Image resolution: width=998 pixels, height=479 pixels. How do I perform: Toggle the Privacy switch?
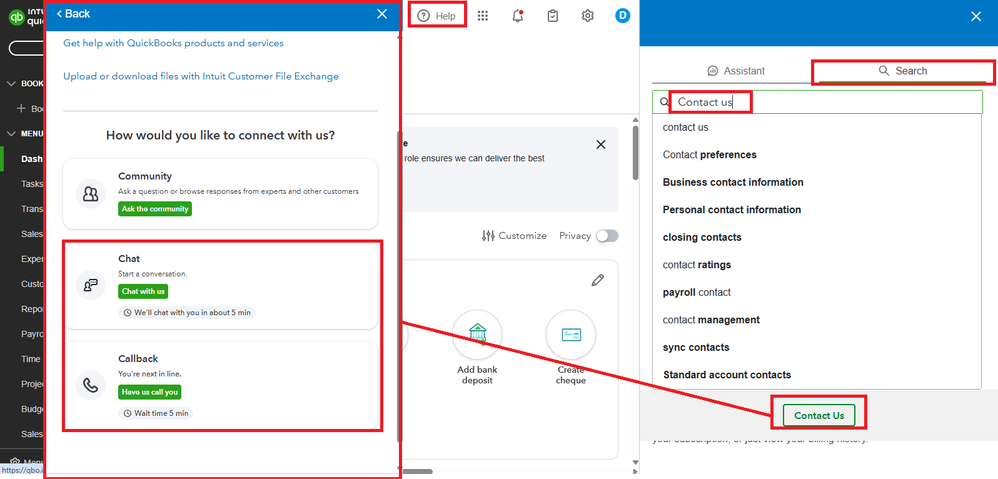point(607,236)
